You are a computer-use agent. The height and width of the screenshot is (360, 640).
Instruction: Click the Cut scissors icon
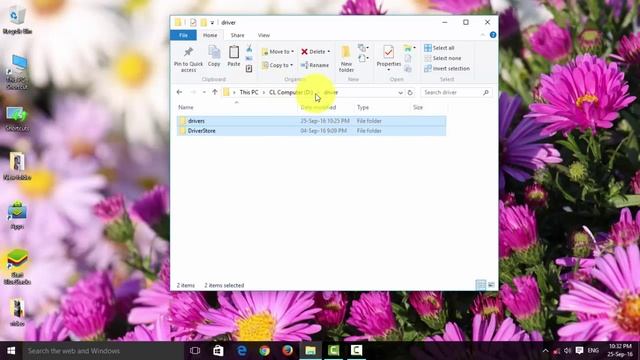click(x=249, y=49)
